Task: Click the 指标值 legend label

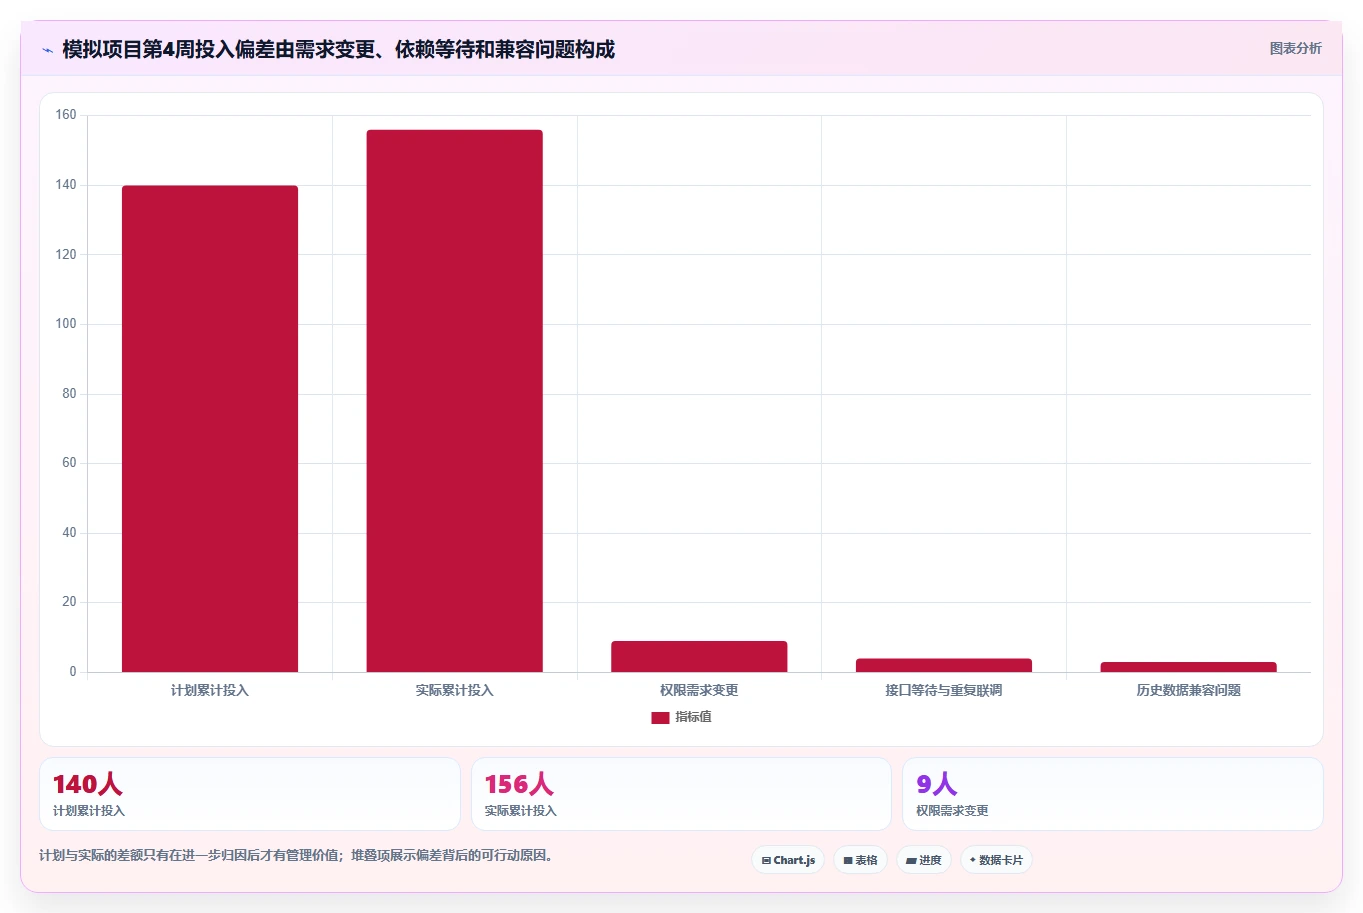Action: click(x=693, y=717)
